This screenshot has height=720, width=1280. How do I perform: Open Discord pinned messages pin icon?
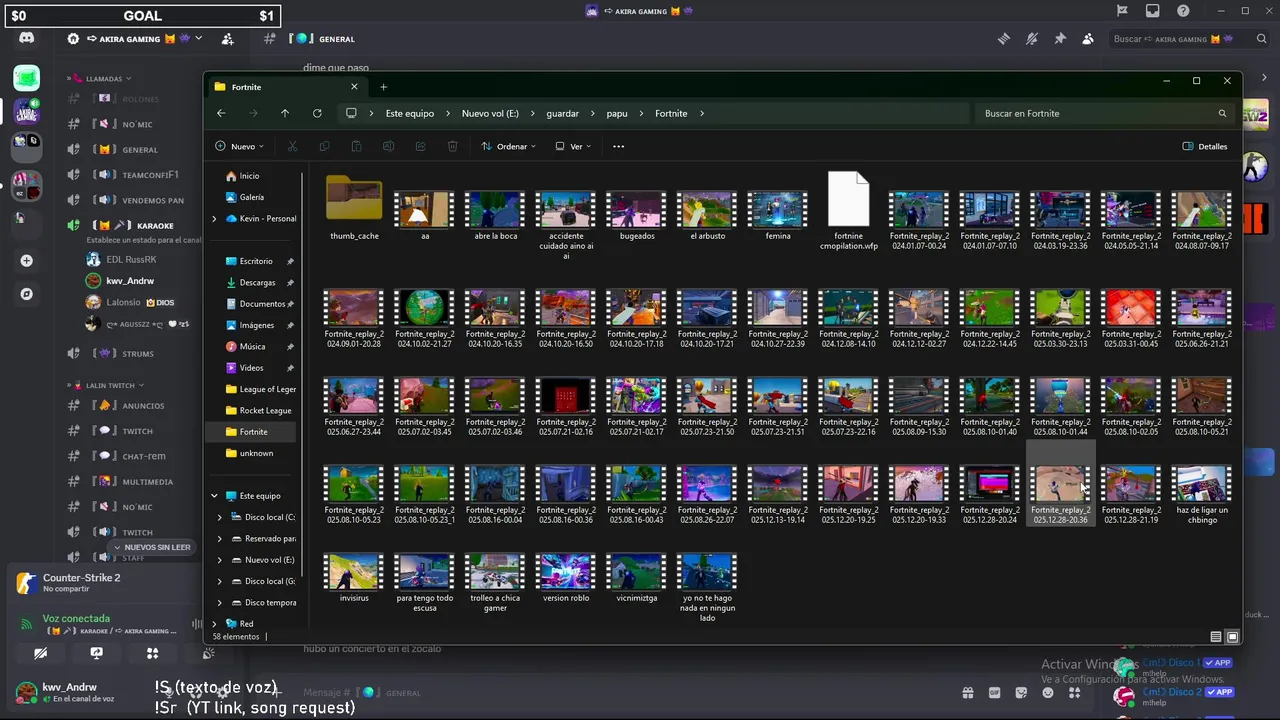click(x=1060, y=39)
